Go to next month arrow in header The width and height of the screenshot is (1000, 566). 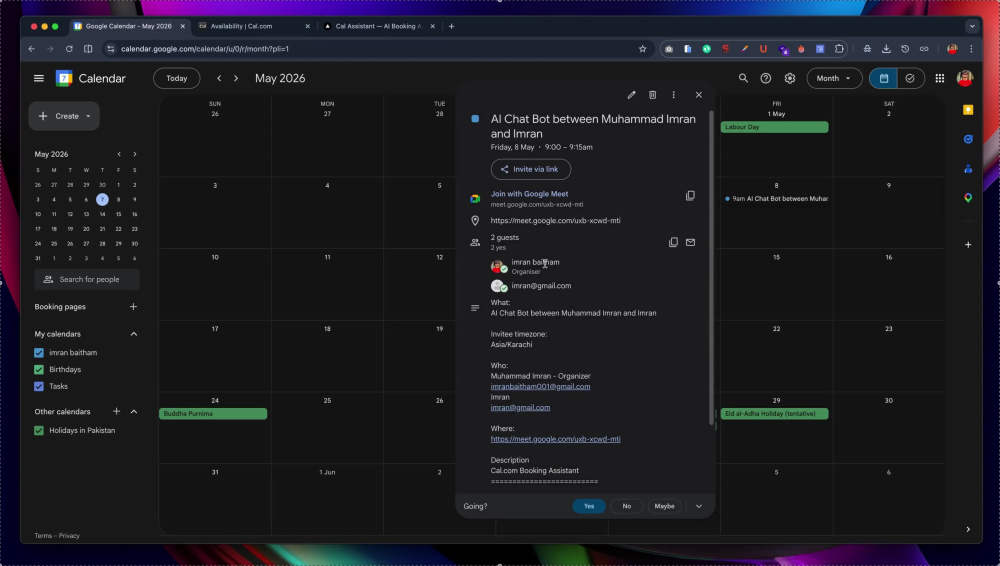[x=236, y=78]
